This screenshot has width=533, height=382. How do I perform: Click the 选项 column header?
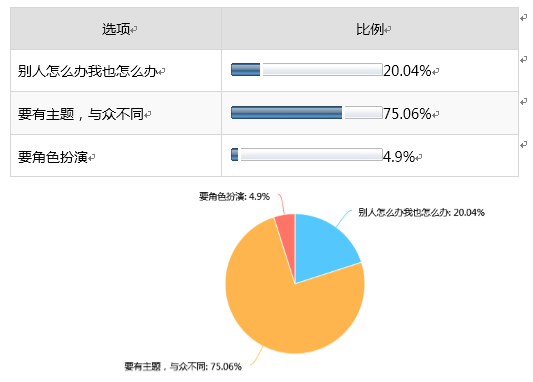[x=116, y=29]
